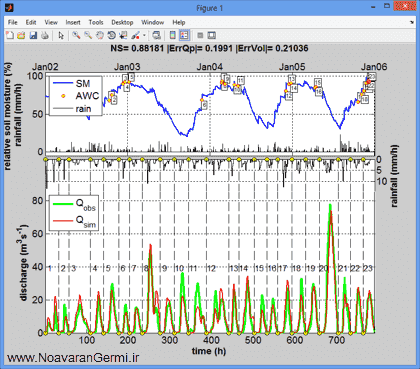Click event number 8 label in discharge plot

click(x=146, y=268)
